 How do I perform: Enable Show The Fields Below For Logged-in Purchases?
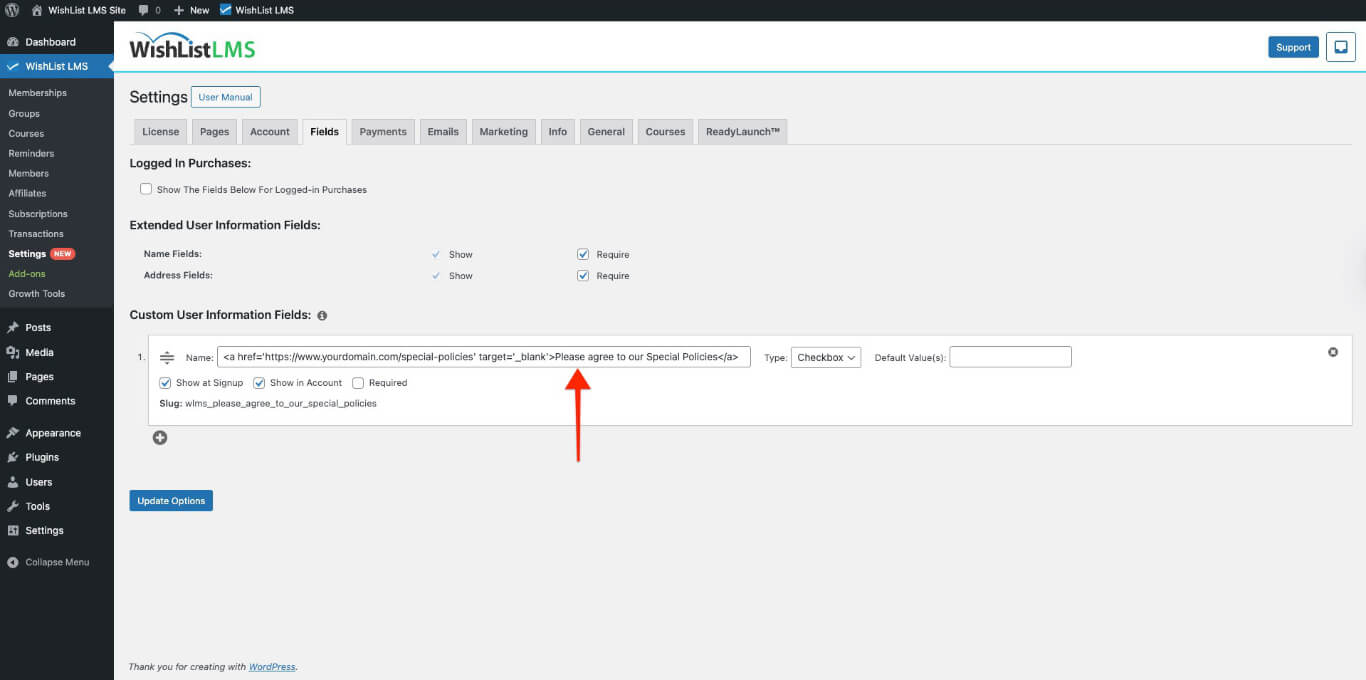click(x=146, y=188)
